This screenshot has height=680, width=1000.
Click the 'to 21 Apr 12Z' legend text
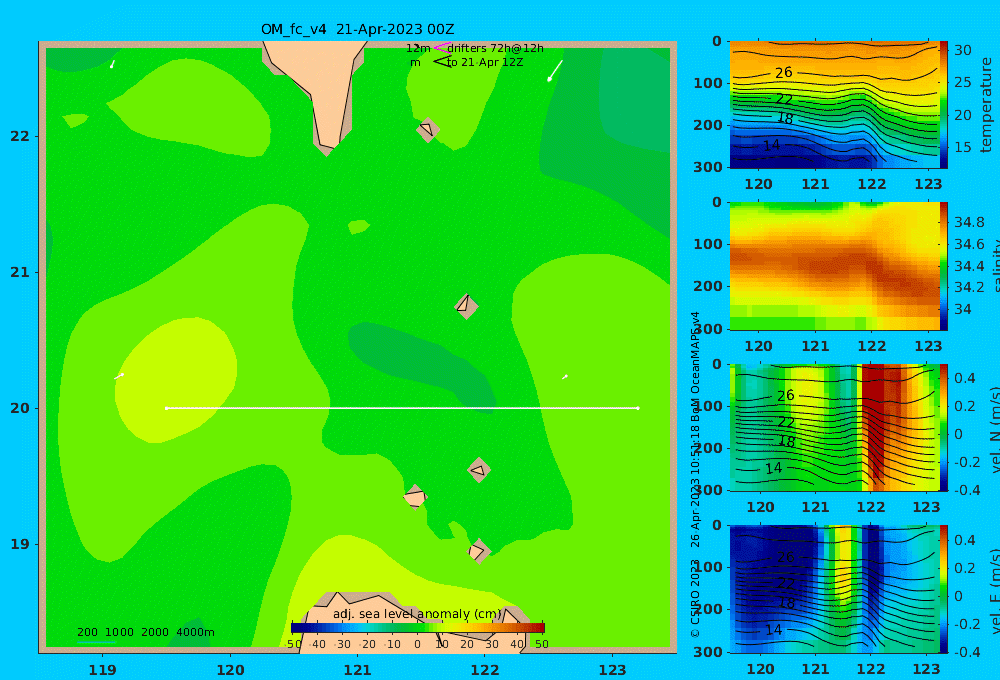click(485, 63)
